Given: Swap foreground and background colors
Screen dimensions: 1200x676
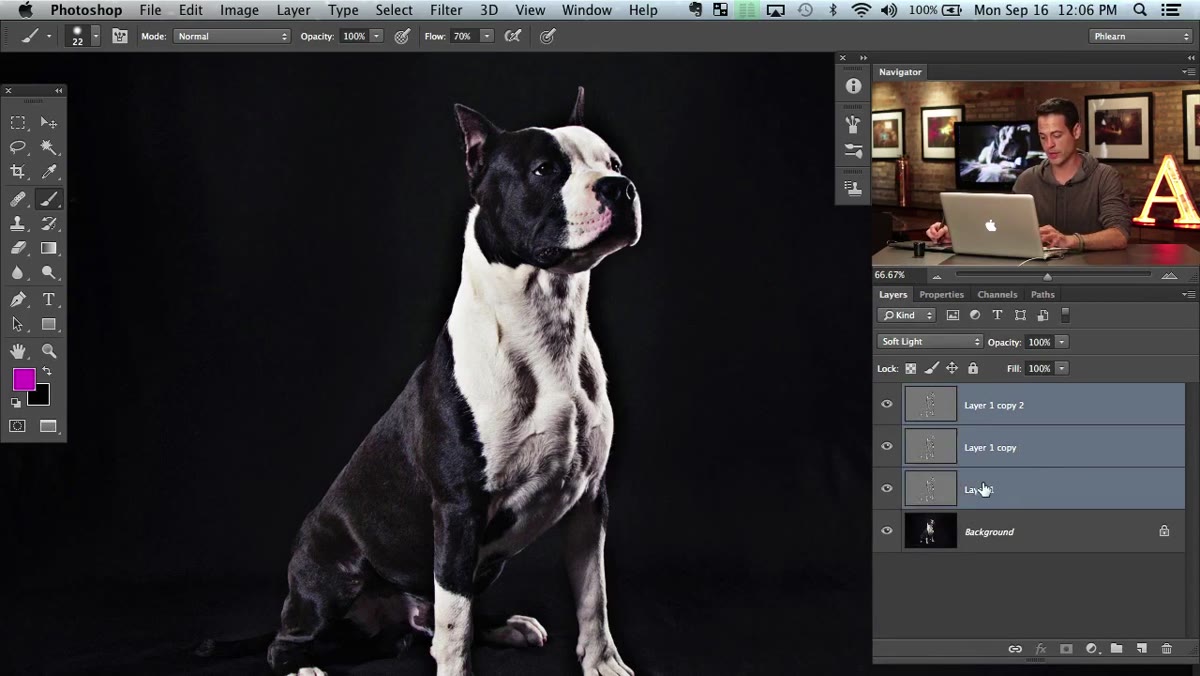Looking at the screenshot, I should [46, 372].
